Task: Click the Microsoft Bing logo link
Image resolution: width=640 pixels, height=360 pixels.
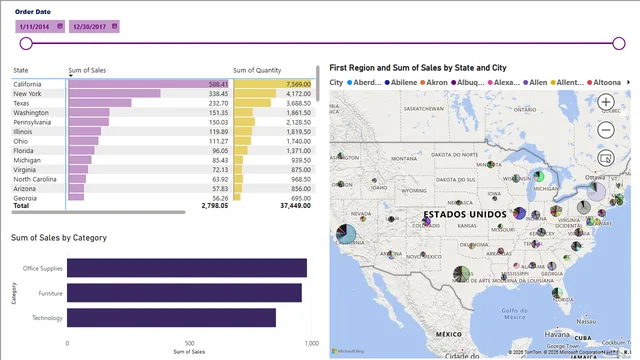Action: click(348, 351)
